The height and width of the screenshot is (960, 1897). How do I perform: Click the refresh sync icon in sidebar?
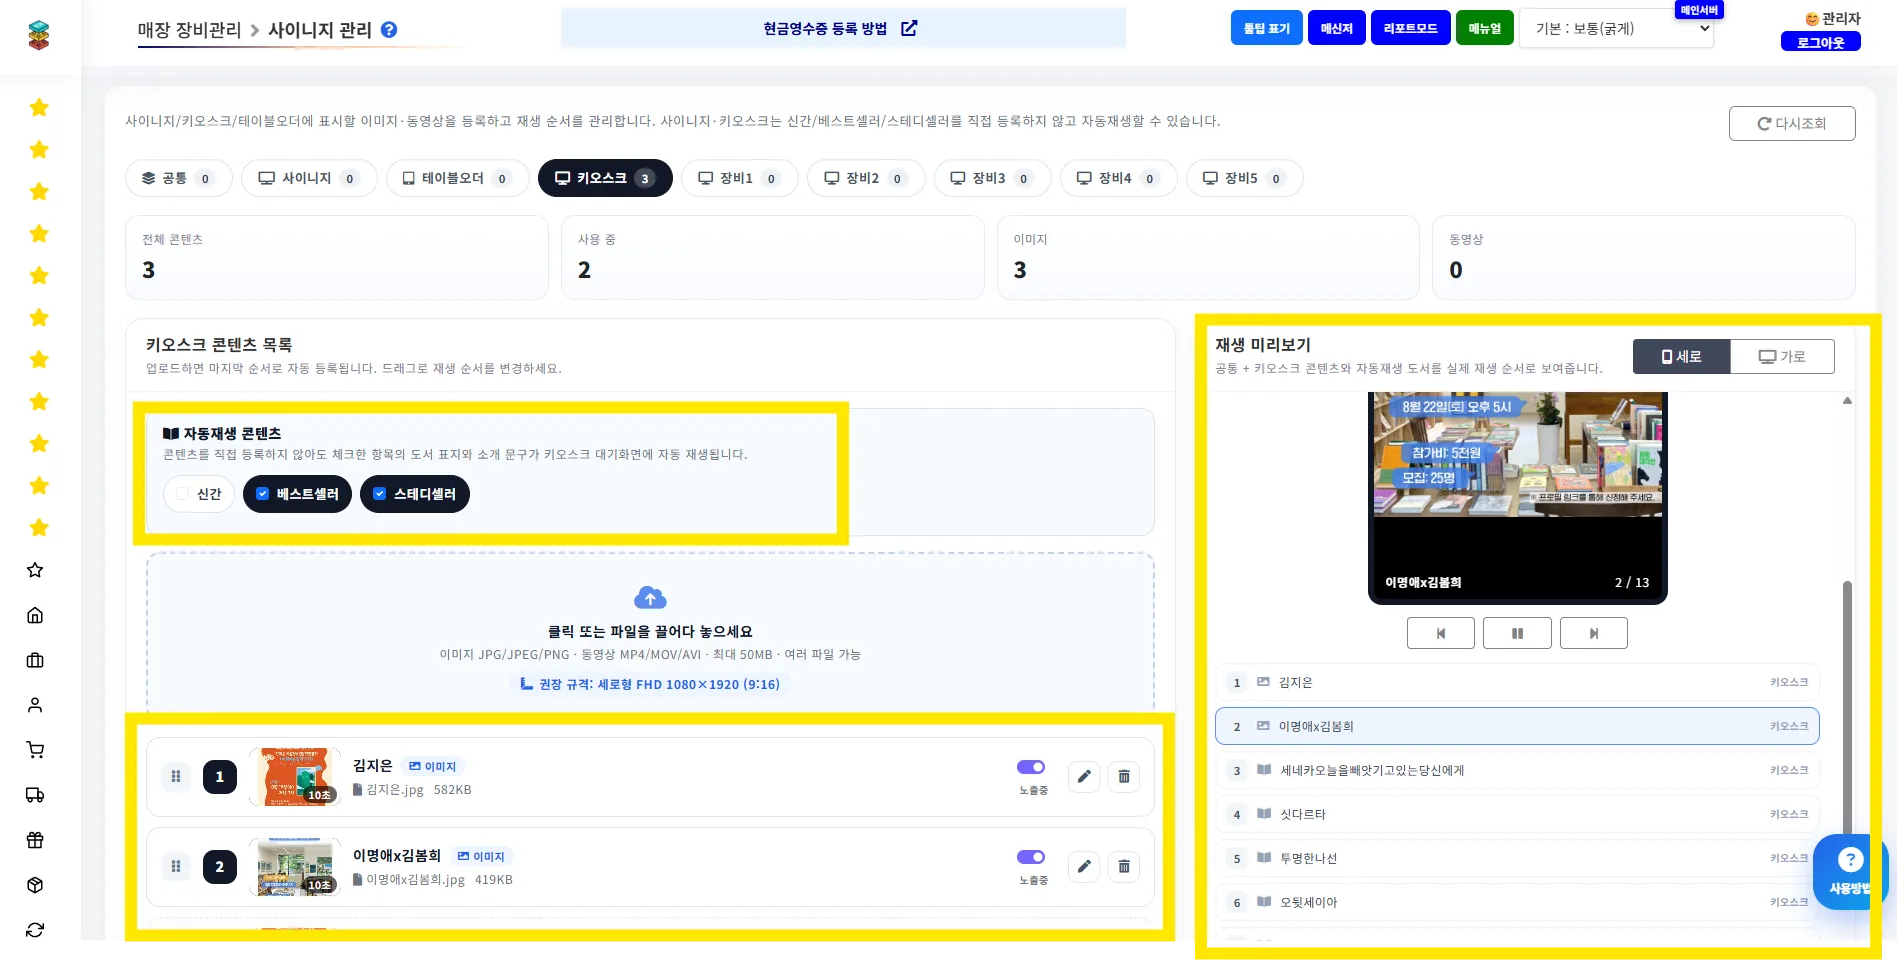[35, 930]
